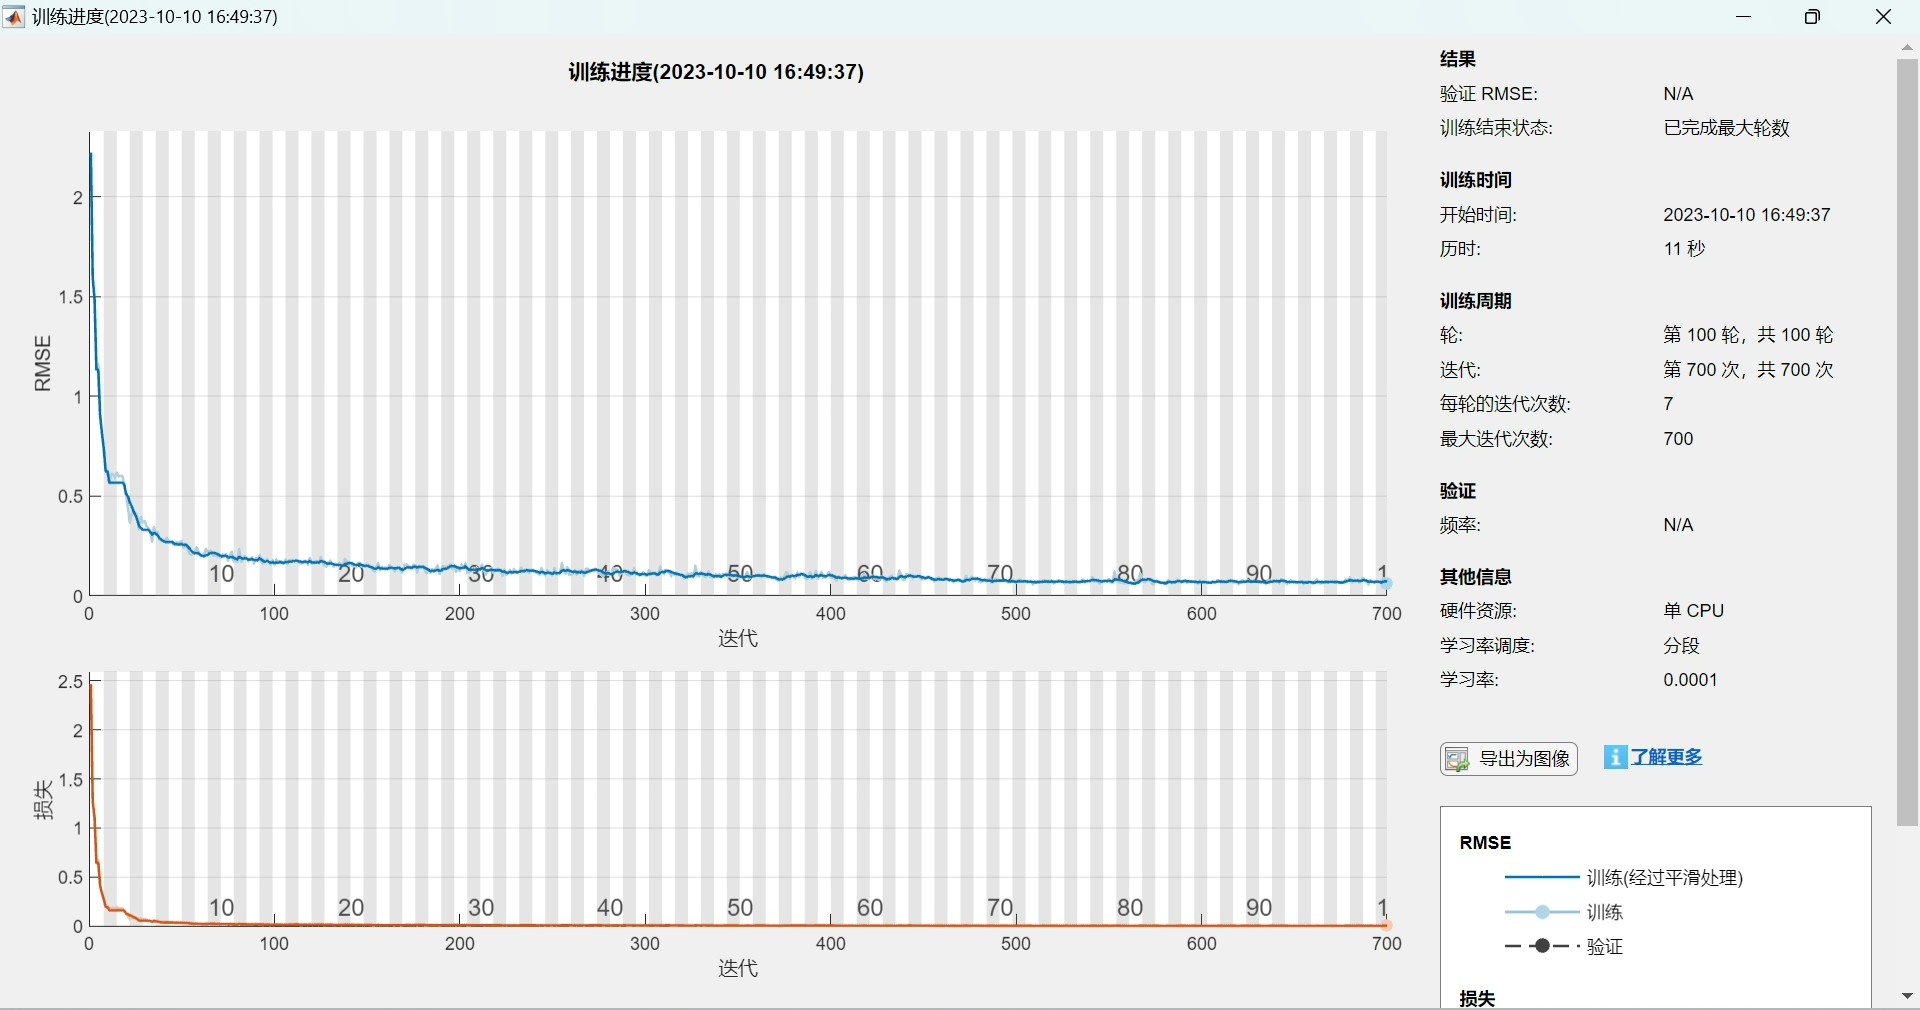The width and height of the screenshot is (1920, 1010).
Task: Click the blue info icon beside 了解更多
Action: tap(1616, 758)
